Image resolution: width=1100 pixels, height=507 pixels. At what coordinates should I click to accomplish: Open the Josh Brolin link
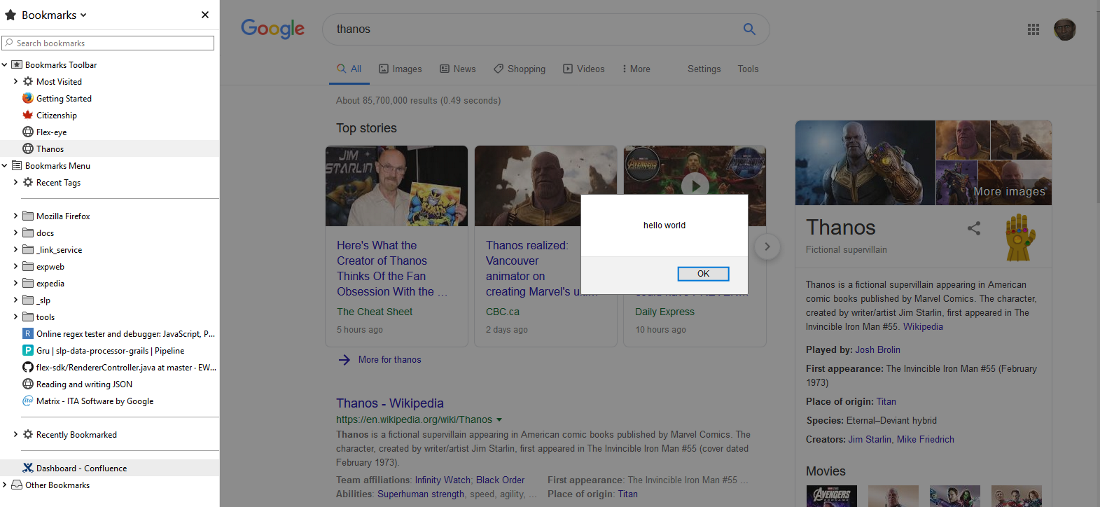[x=878, y=350]
